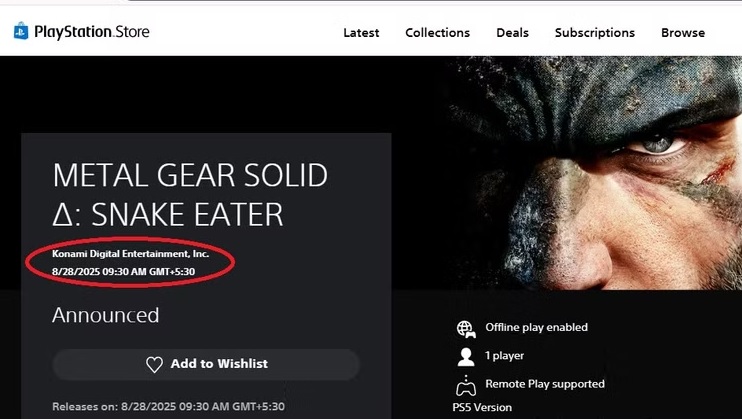Click the Remote Play controller icon
Viewport: 742px width, 419px height.
point(466,385)
